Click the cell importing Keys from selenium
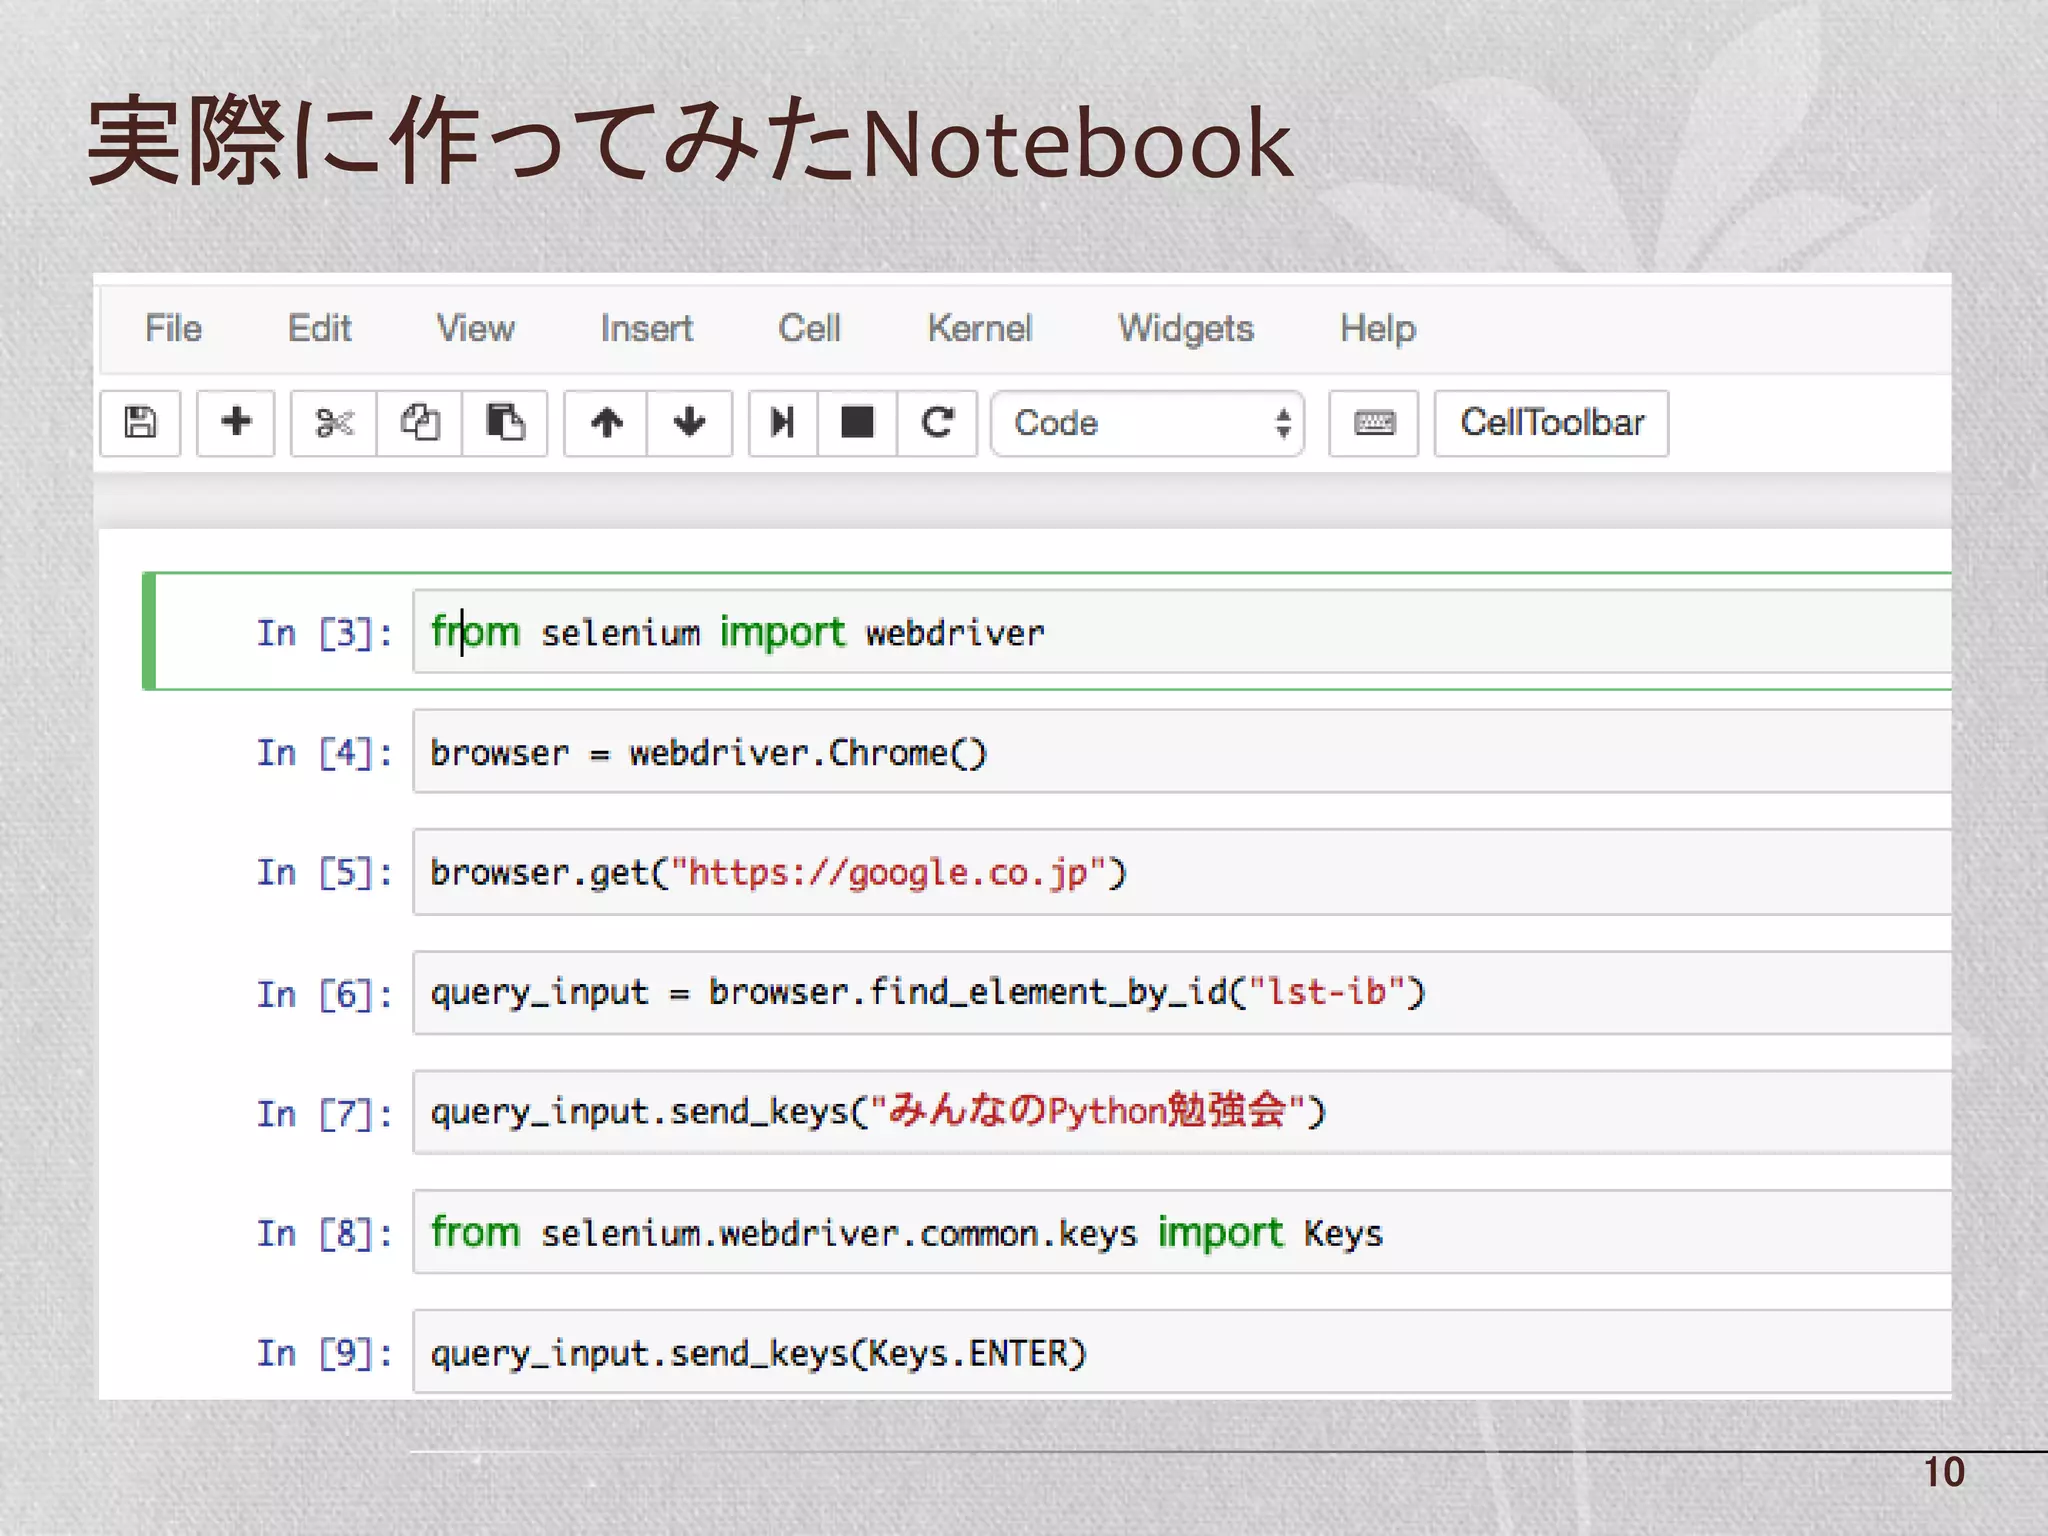This screenshot has height=1536, width=2048. coord(1182,1232)
